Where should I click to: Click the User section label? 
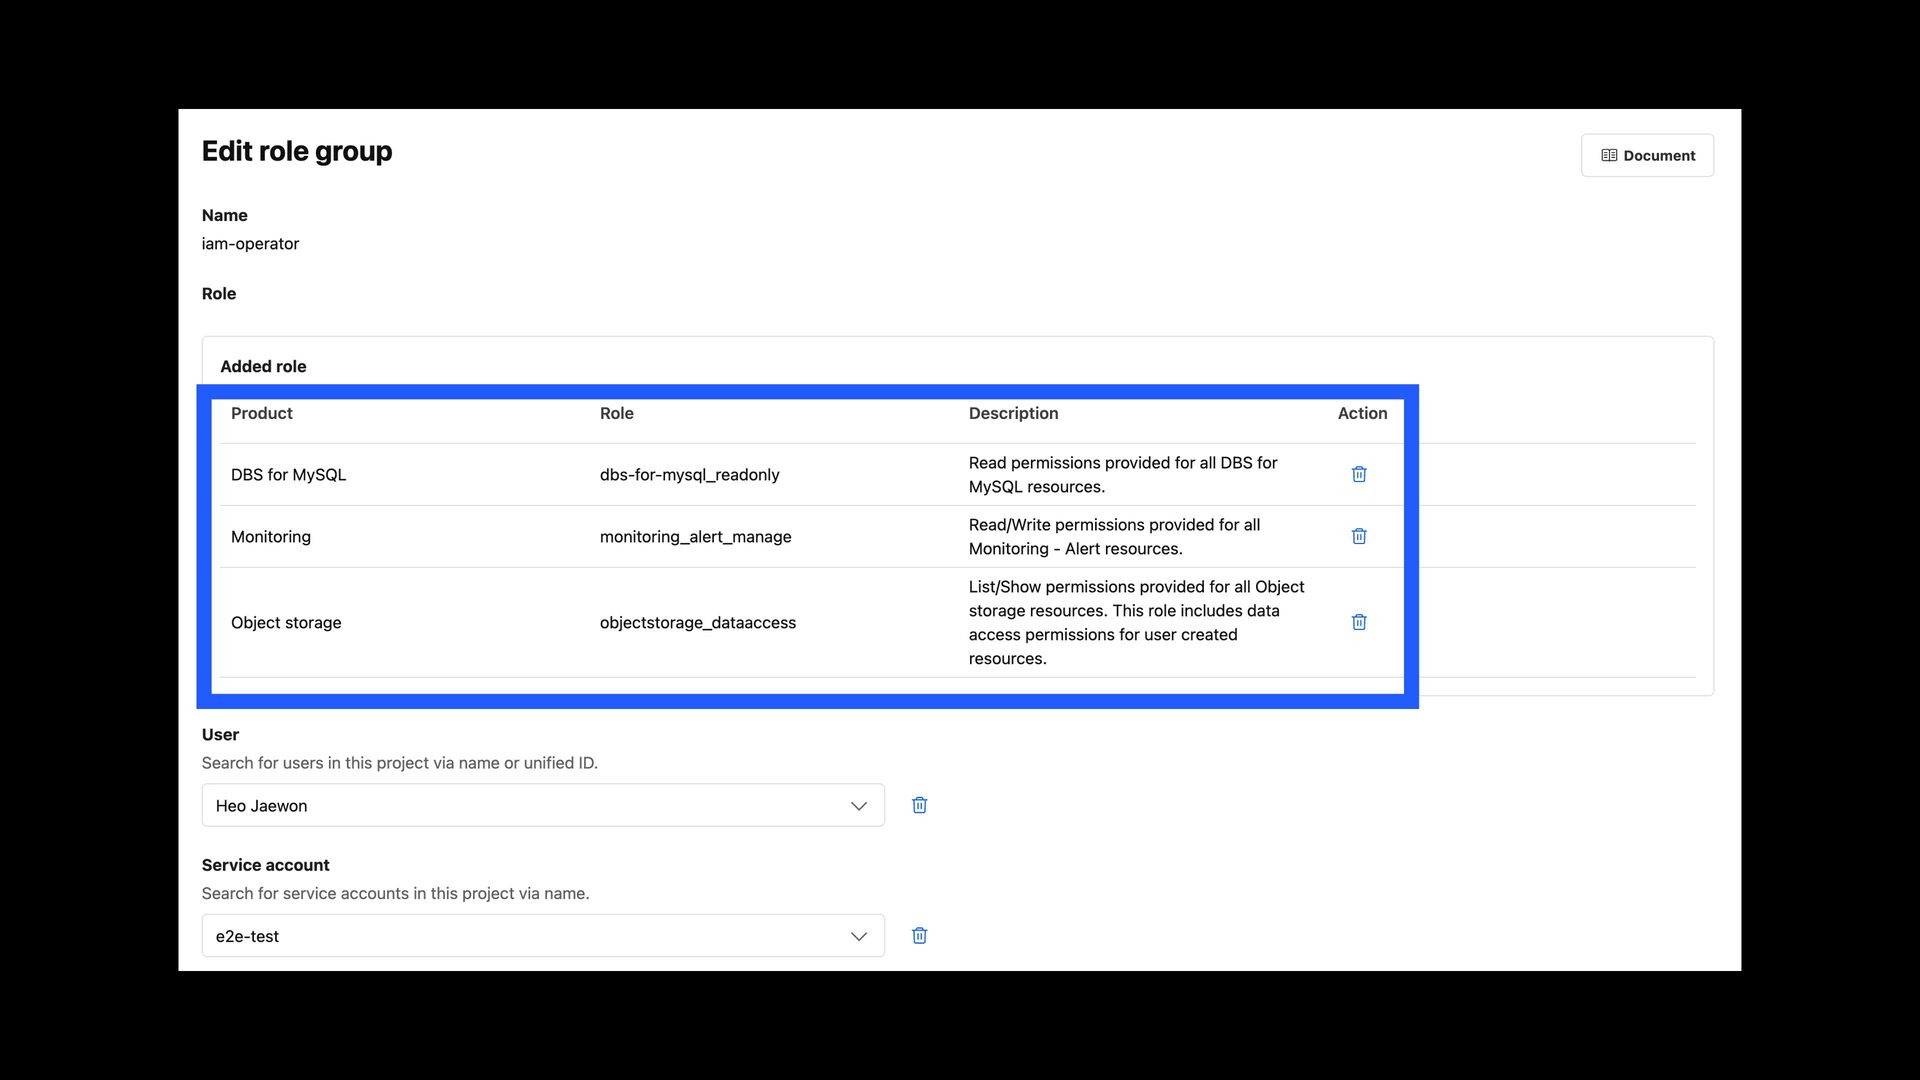tap(220, 735)
